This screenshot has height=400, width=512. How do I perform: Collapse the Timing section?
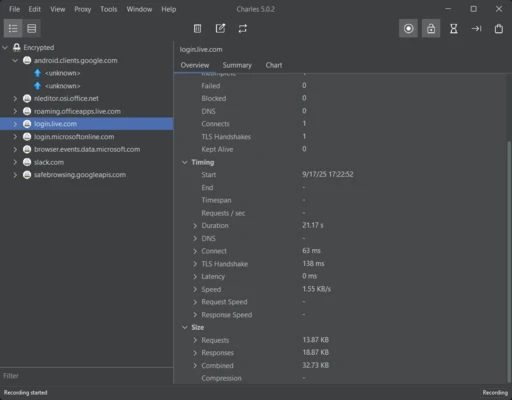tap(185, 162)
